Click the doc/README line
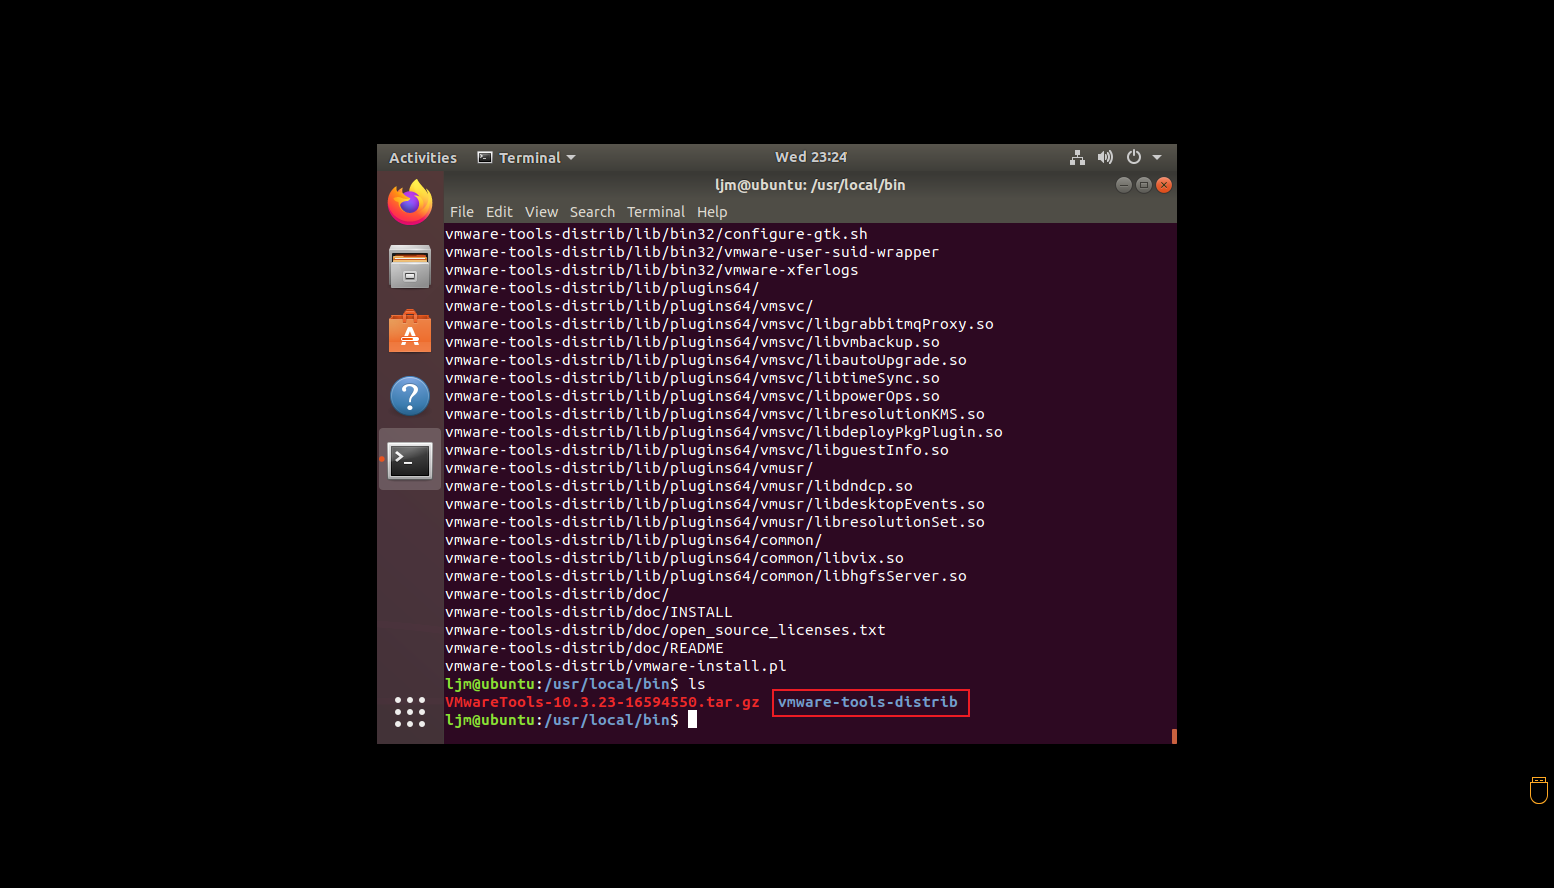The image size is (1554, 888). (x=584, y=648)
